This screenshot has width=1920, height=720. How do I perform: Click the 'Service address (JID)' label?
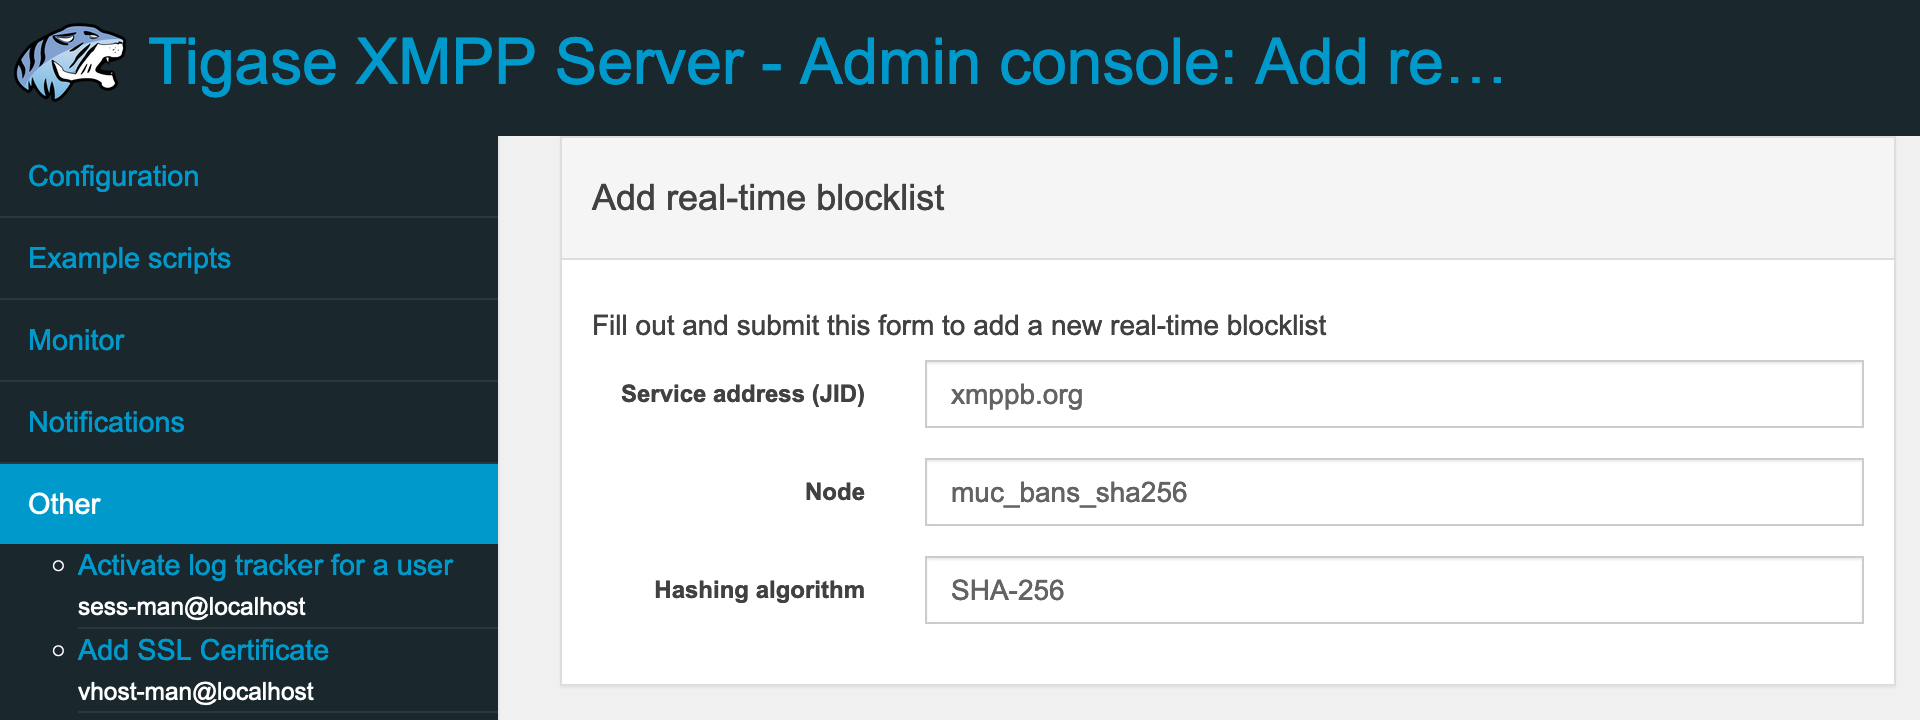(x=742, y=394)
